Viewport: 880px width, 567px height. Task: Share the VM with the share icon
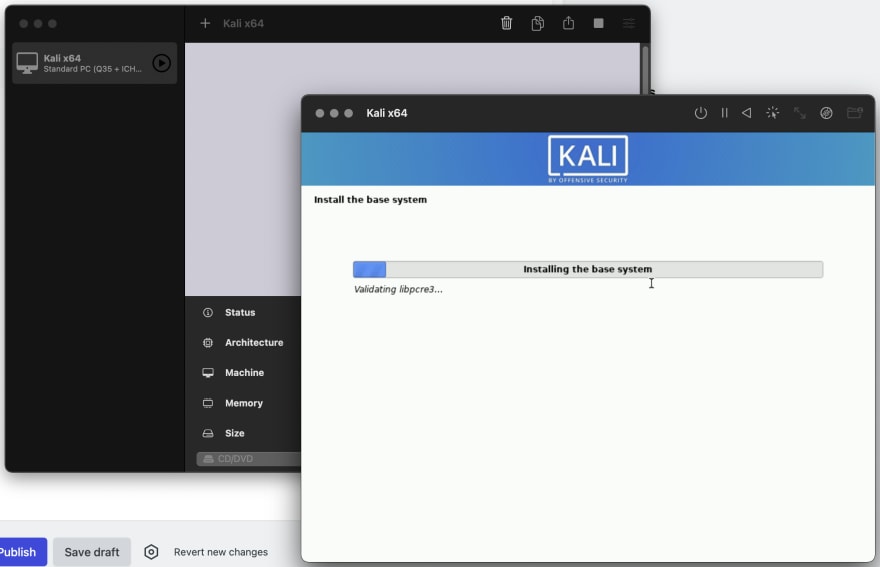point(569,22)
